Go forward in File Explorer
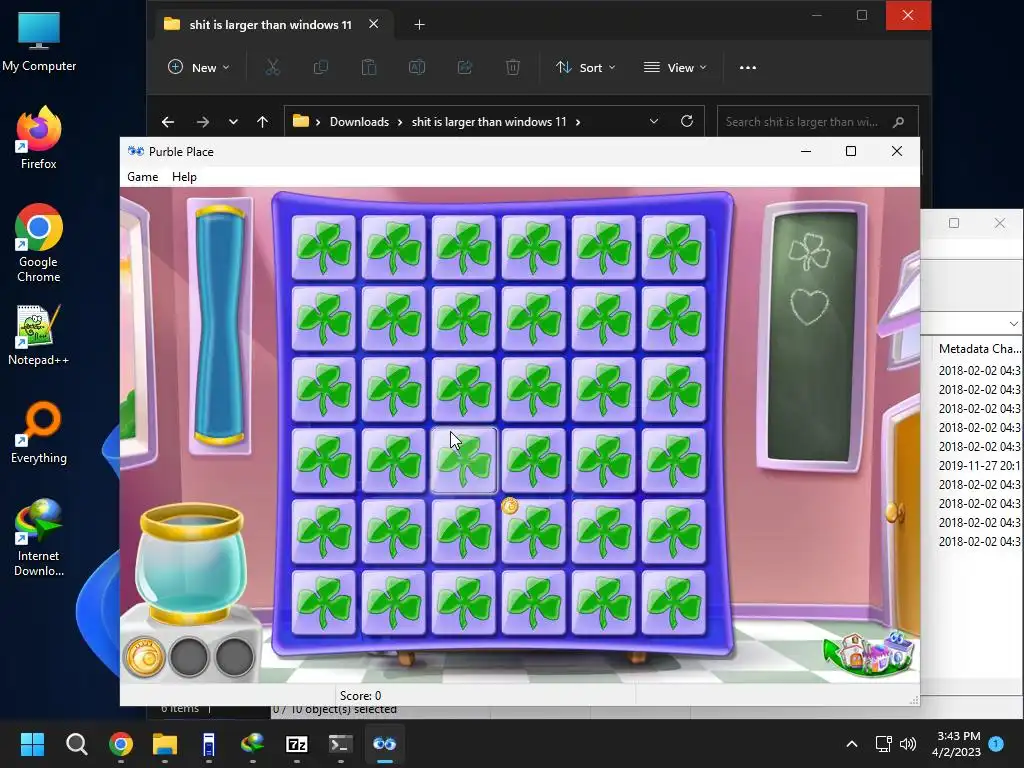The width and height of the screenshot is (1024, 768). [x=203, y=121]
